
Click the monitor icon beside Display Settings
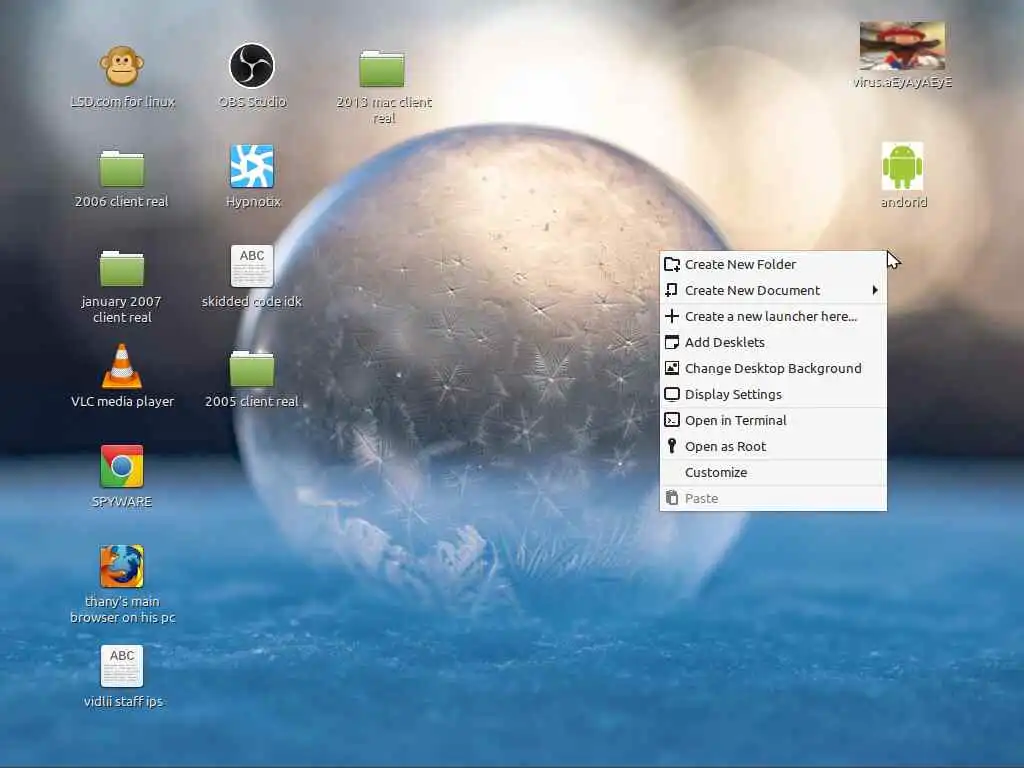point(672,394)
